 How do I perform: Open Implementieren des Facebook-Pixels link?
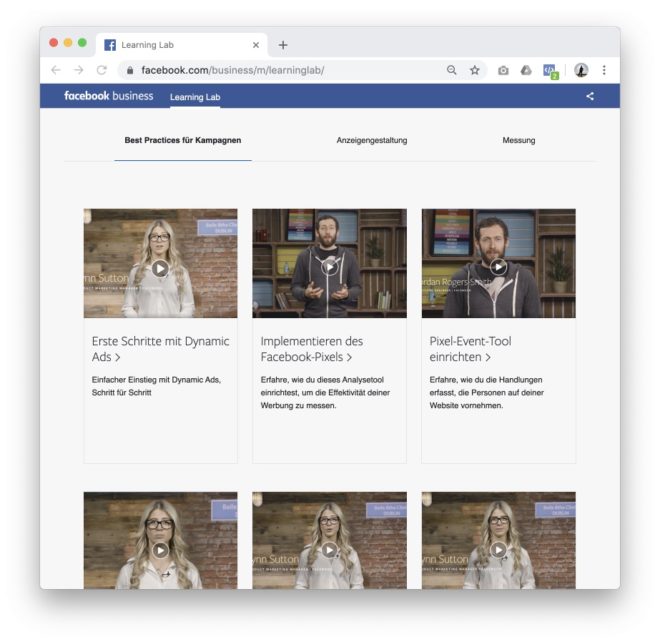click(311, 349)
